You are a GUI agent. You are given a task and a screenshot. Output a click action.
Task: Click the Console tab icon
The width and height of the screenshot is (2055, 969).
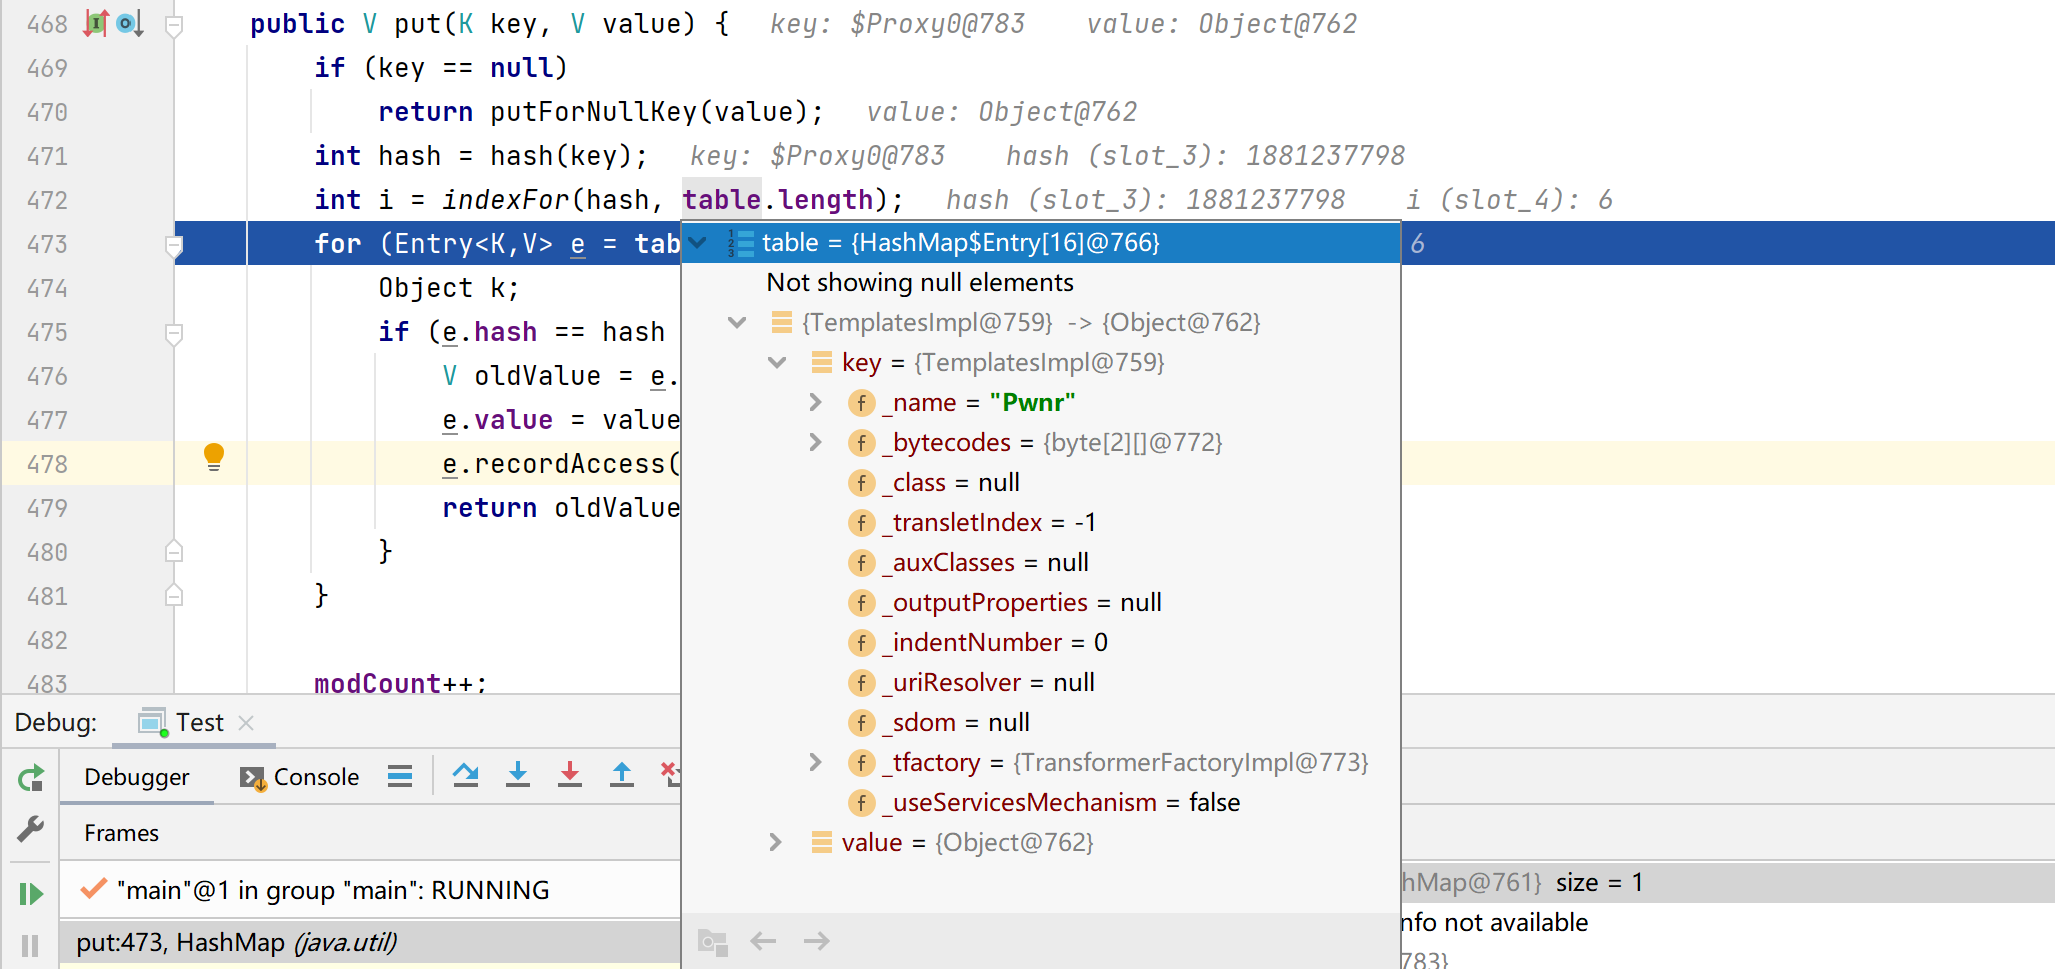pyautogui.click(x=253, y=778)
